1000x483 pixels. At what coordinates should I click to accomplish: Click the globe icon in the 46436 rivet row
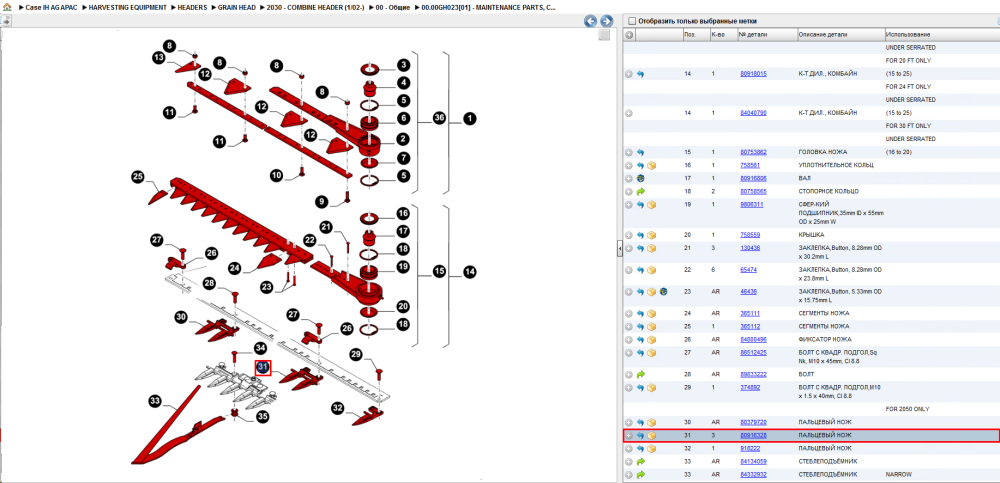pyautogui.click(x=663, y=292)
